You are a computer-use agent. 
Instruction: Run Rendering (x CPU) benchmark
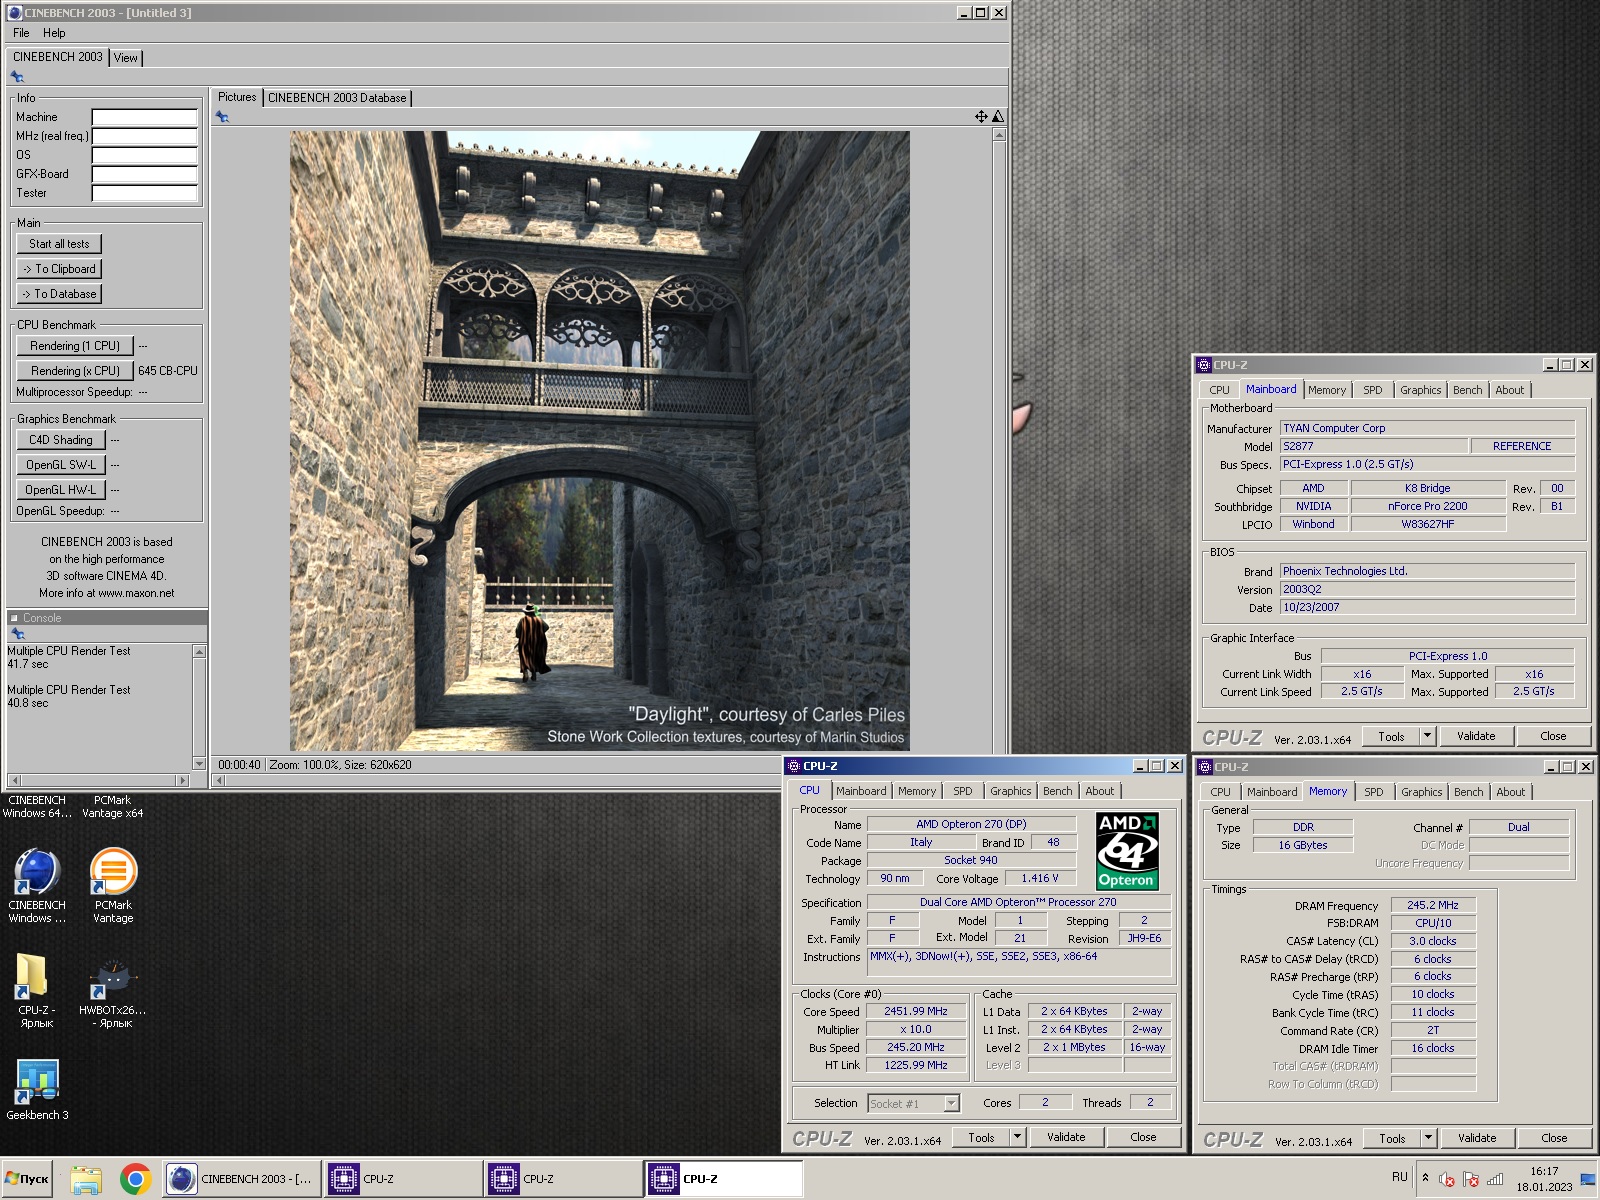tap(75, 371)
